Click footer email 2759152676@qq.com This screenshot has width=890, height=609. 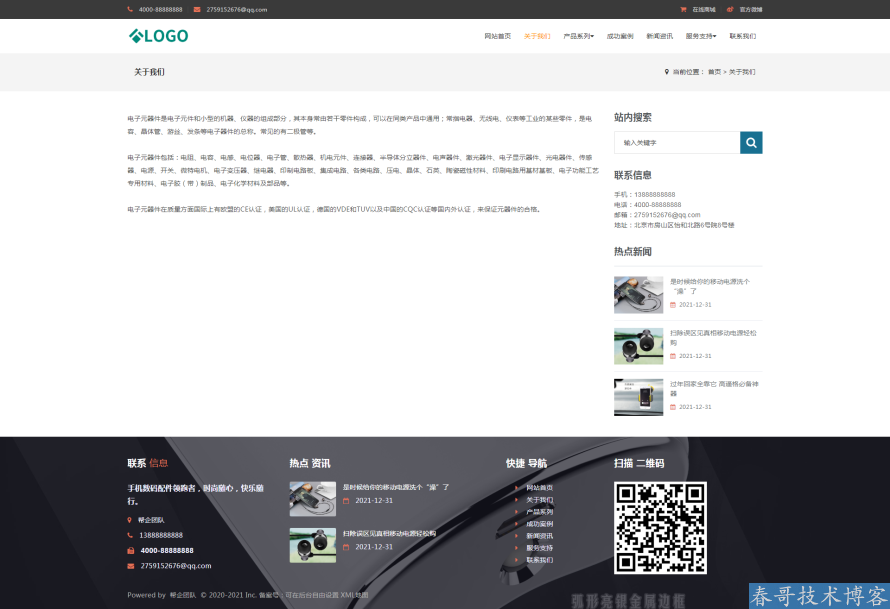pyautogui.click(x=176, y=566)
